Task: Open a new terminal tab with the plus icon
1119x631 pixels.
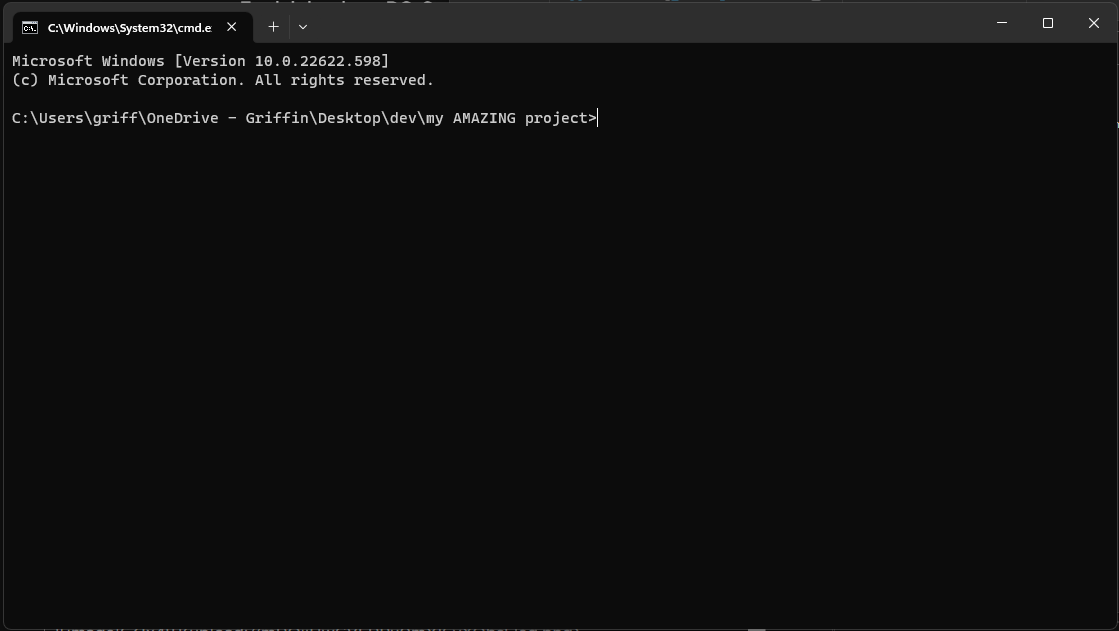Action: [273, 26]
